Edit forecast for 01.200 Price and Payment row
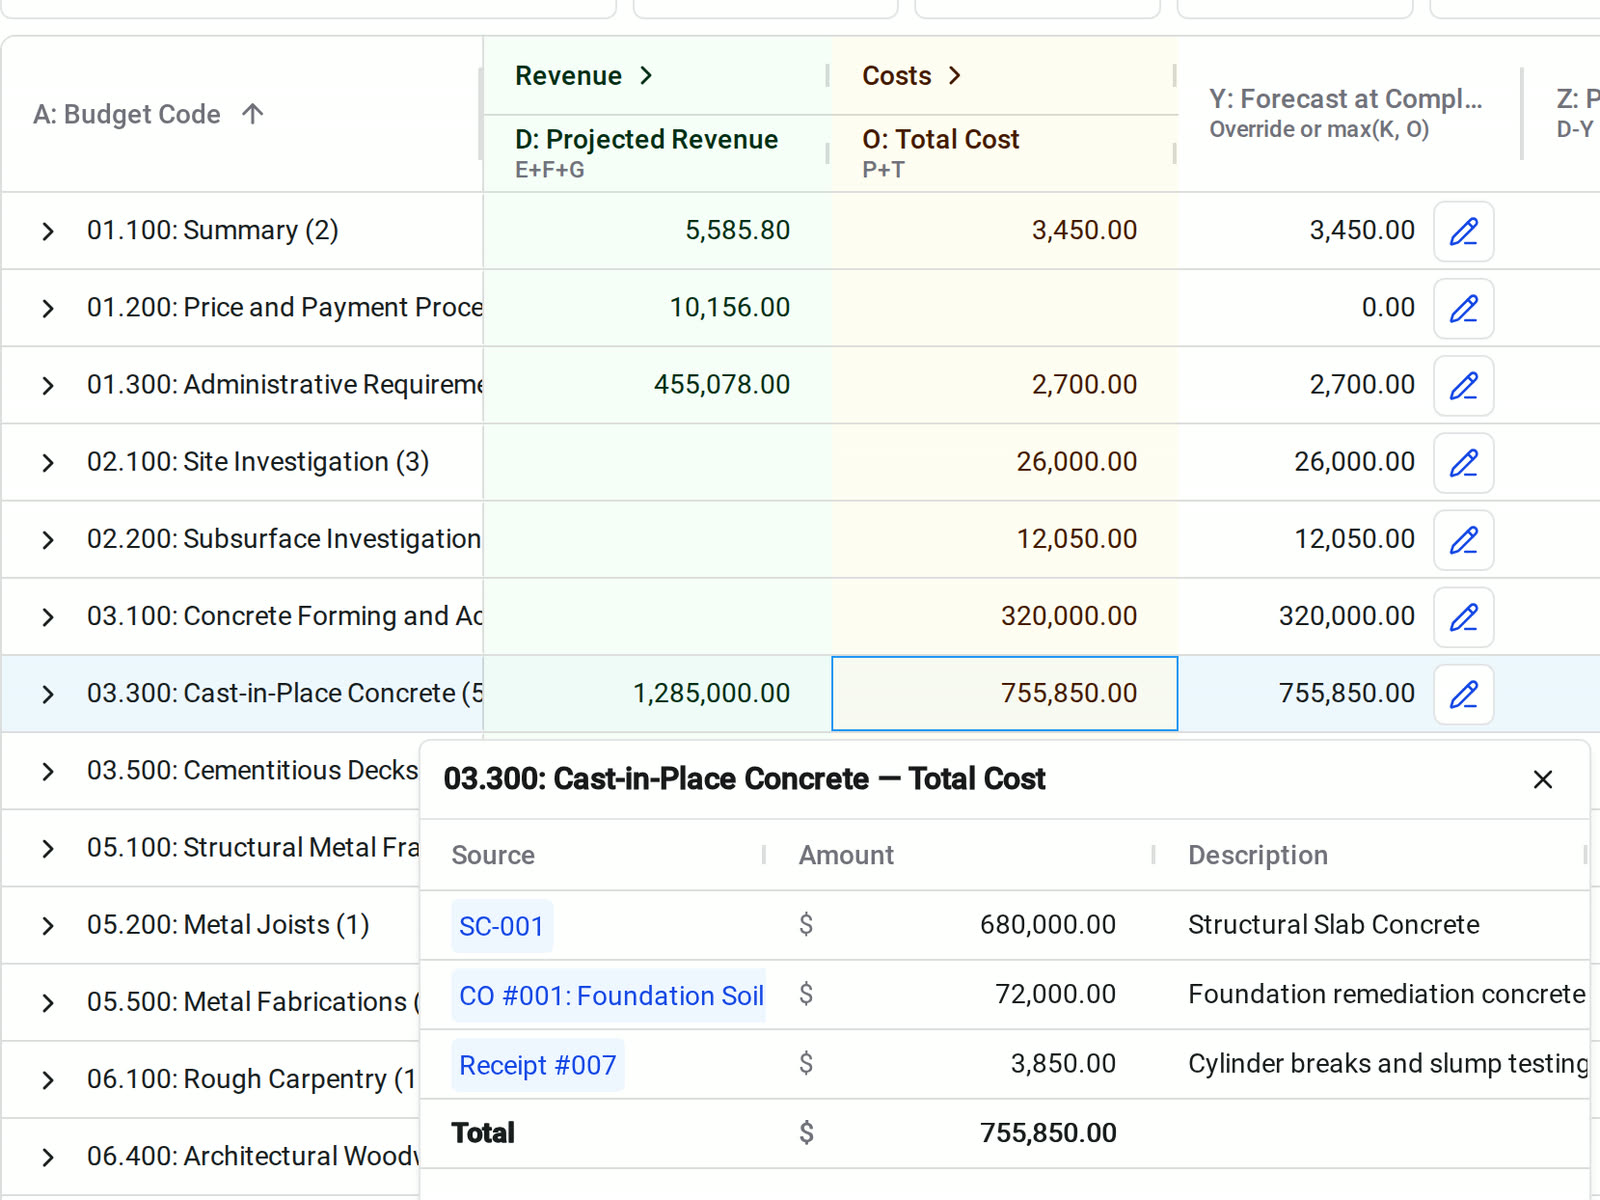Image resolution: width=1600 pixels, height=1200 pixels. coord(1464,308)
